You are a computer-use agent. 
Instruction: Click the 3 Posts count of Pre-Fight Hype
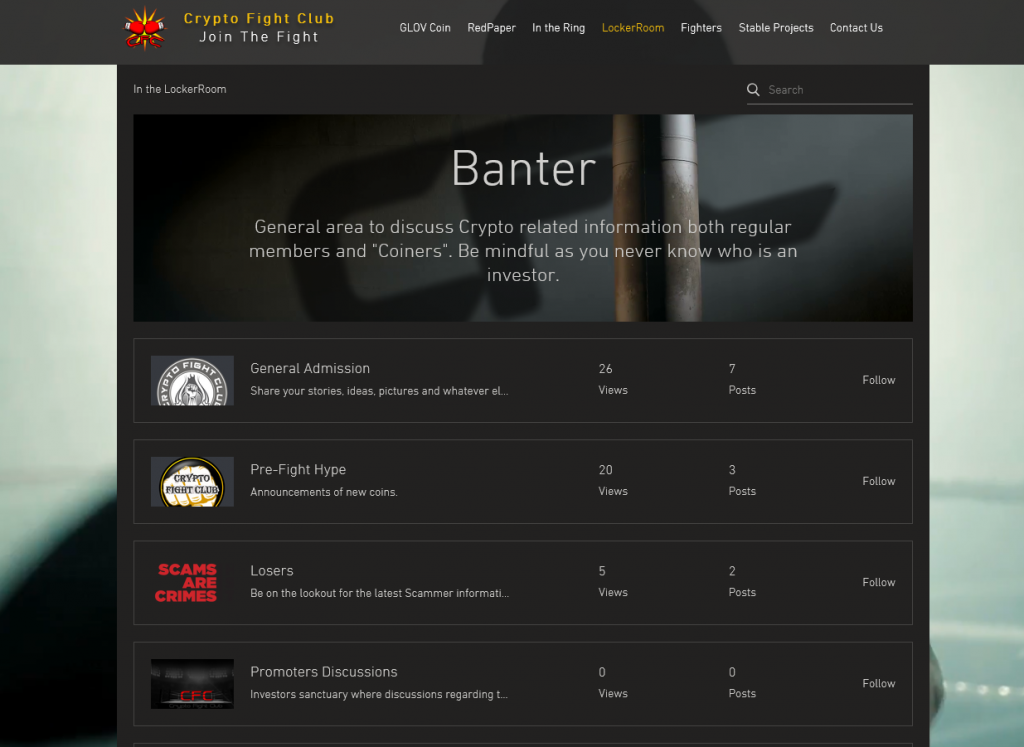(742, 481)
